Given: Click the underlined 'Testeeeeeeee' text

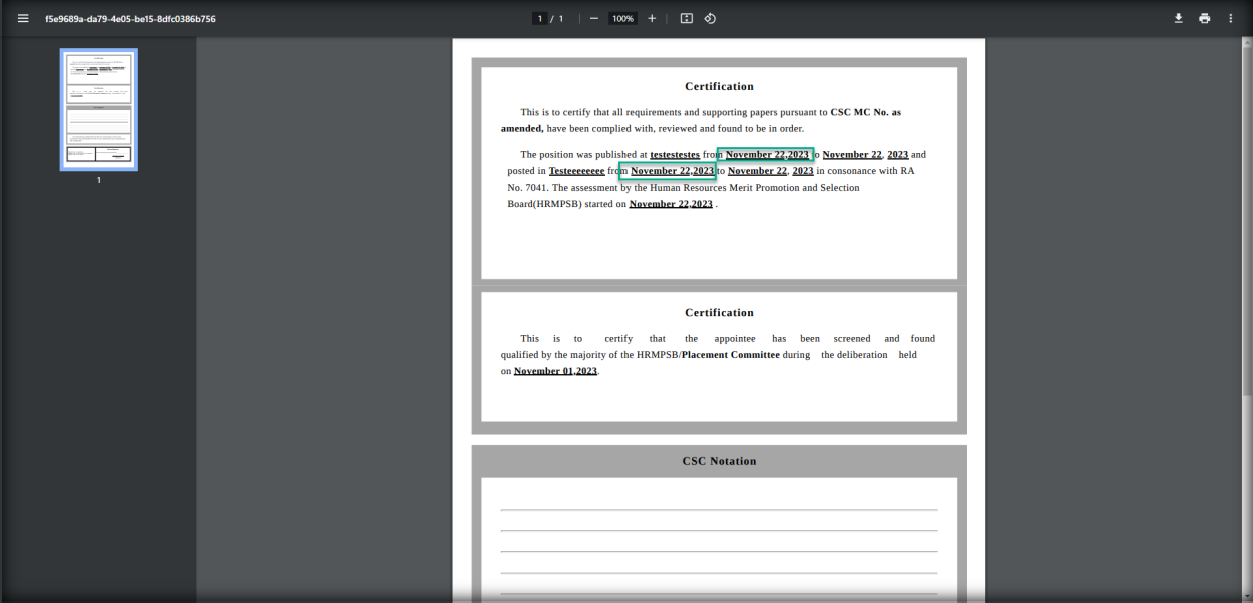Looking at the screenshot, I should coord(576,171).
